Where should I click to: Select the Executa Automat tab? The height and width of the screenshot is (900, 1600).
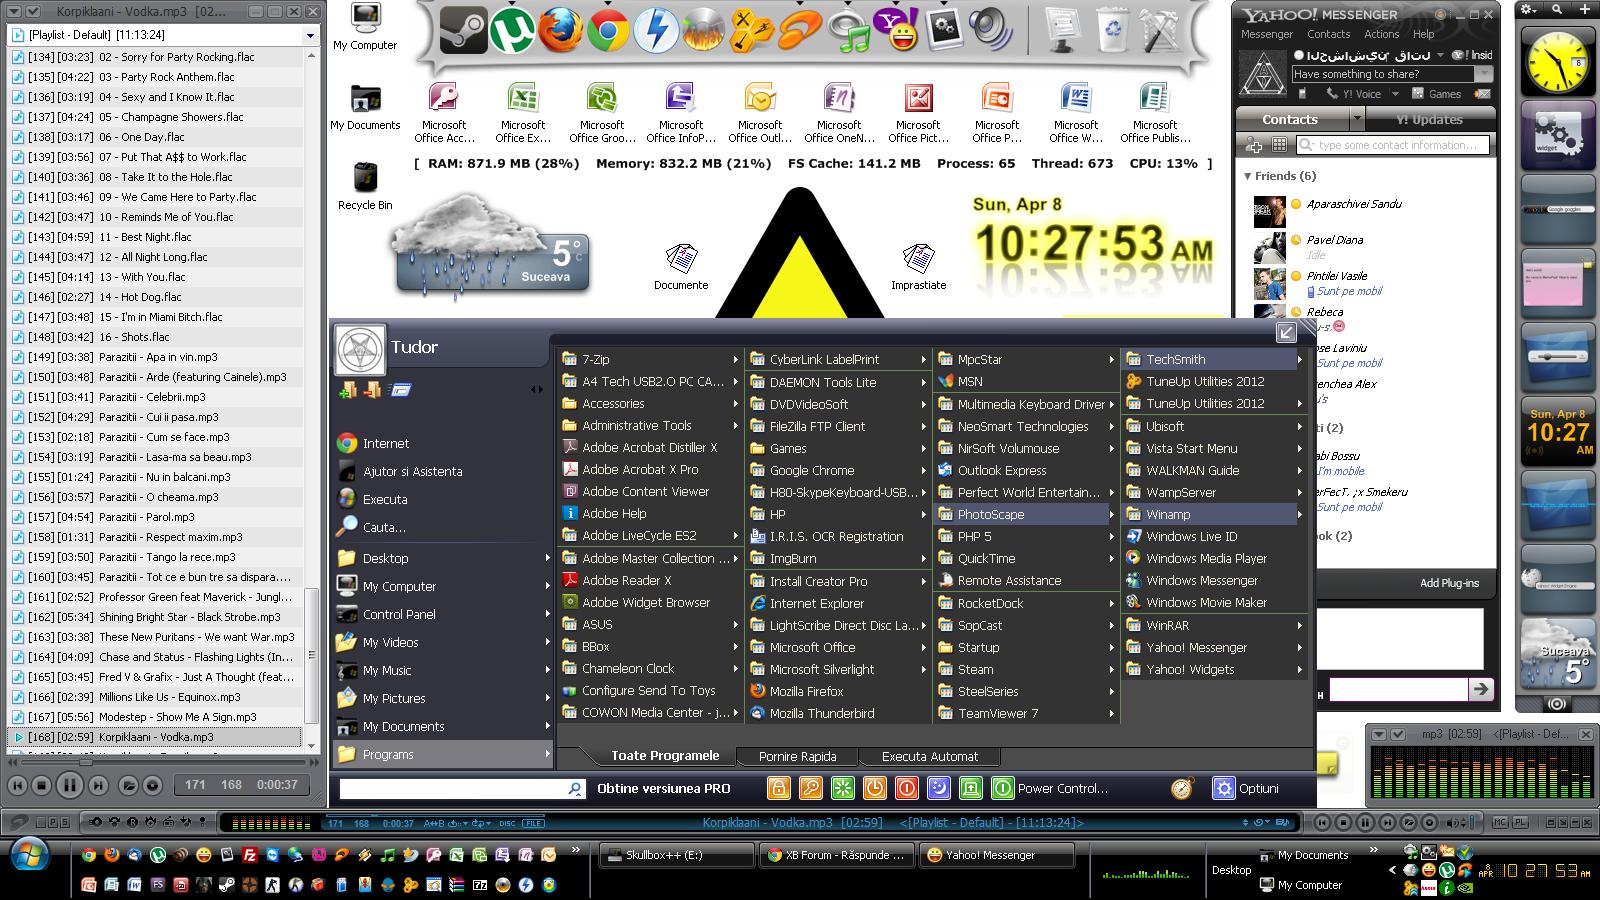[930, 757]
